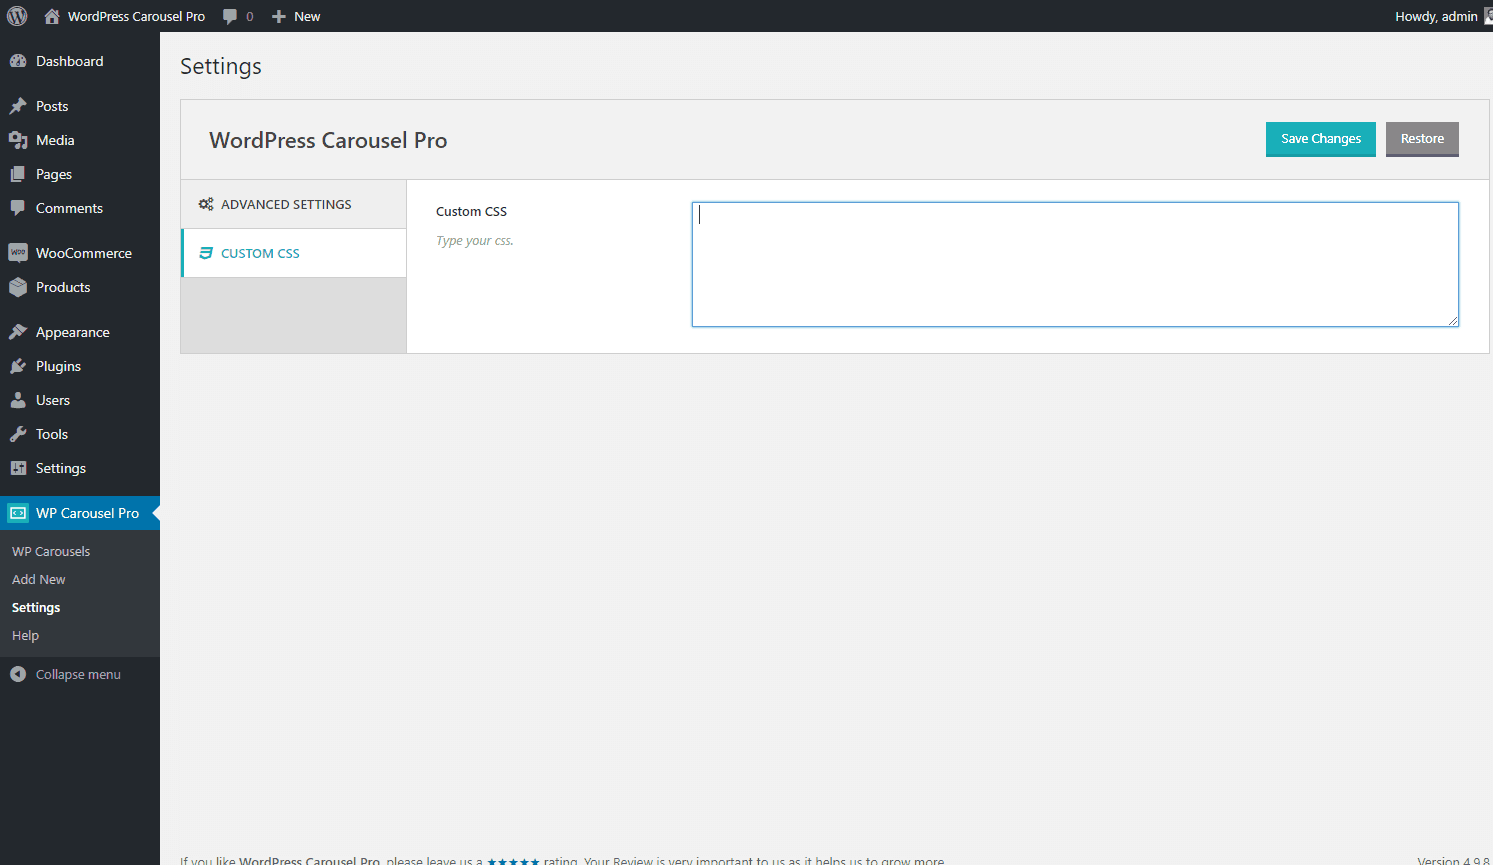Click Settings submenu link under WP Carousel Pro
Image resolution: width=1493 pixels, height=865 pixels.
coord(36,607)
